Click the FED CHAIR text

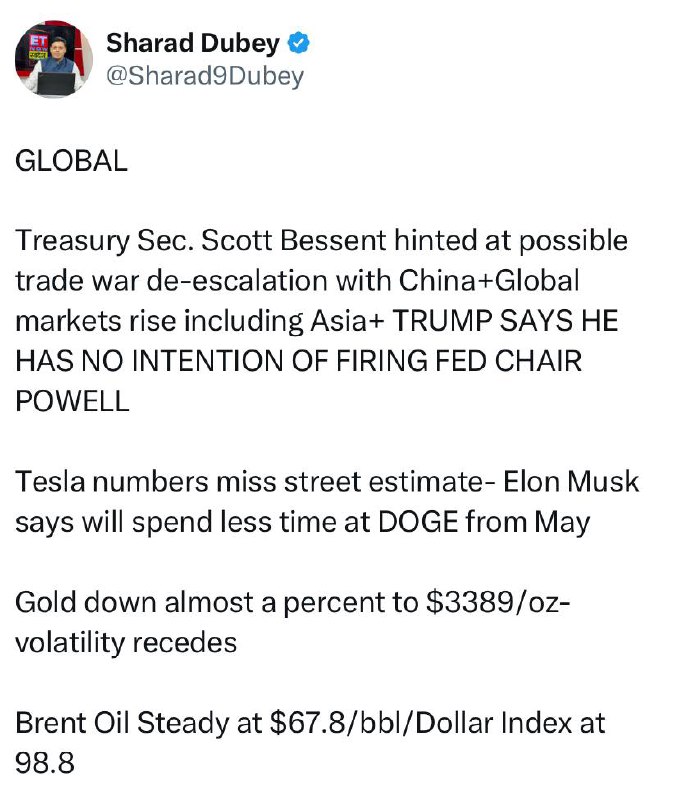[x=508, y=361]
